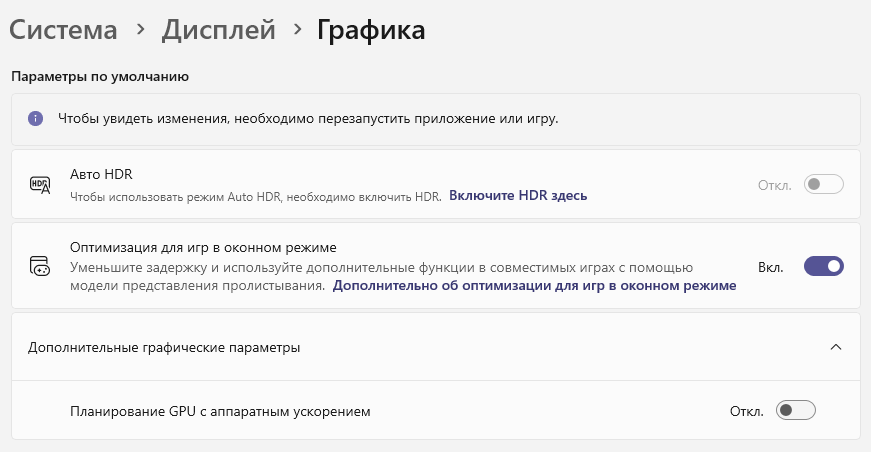
Task: Click the Авто HDR label
Action: point(101,174)
